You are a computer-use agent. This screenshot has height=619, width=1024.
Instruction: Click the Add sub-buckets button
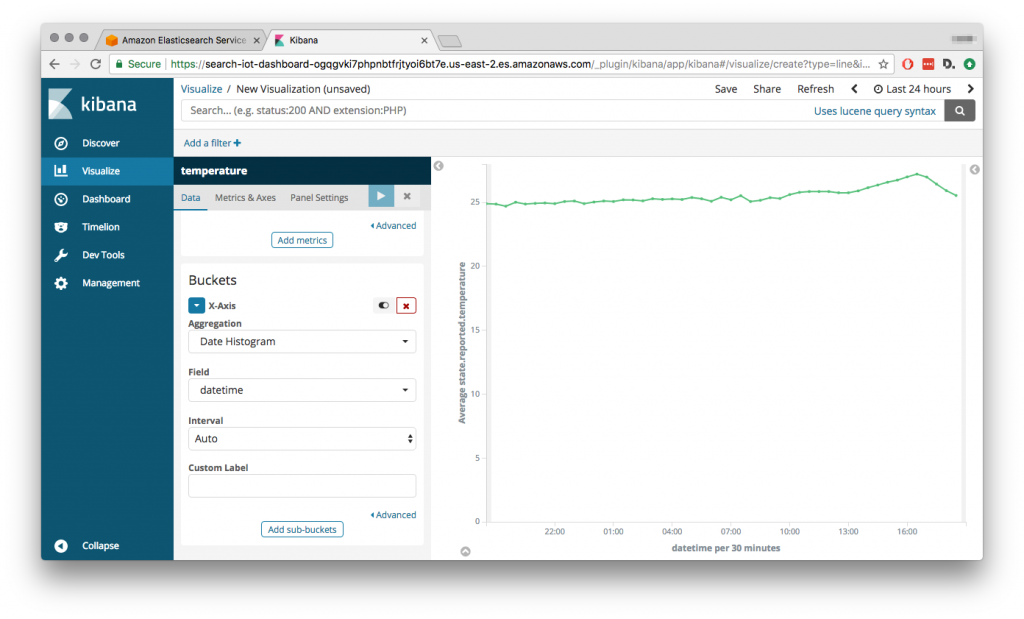(x=302, y=529)
